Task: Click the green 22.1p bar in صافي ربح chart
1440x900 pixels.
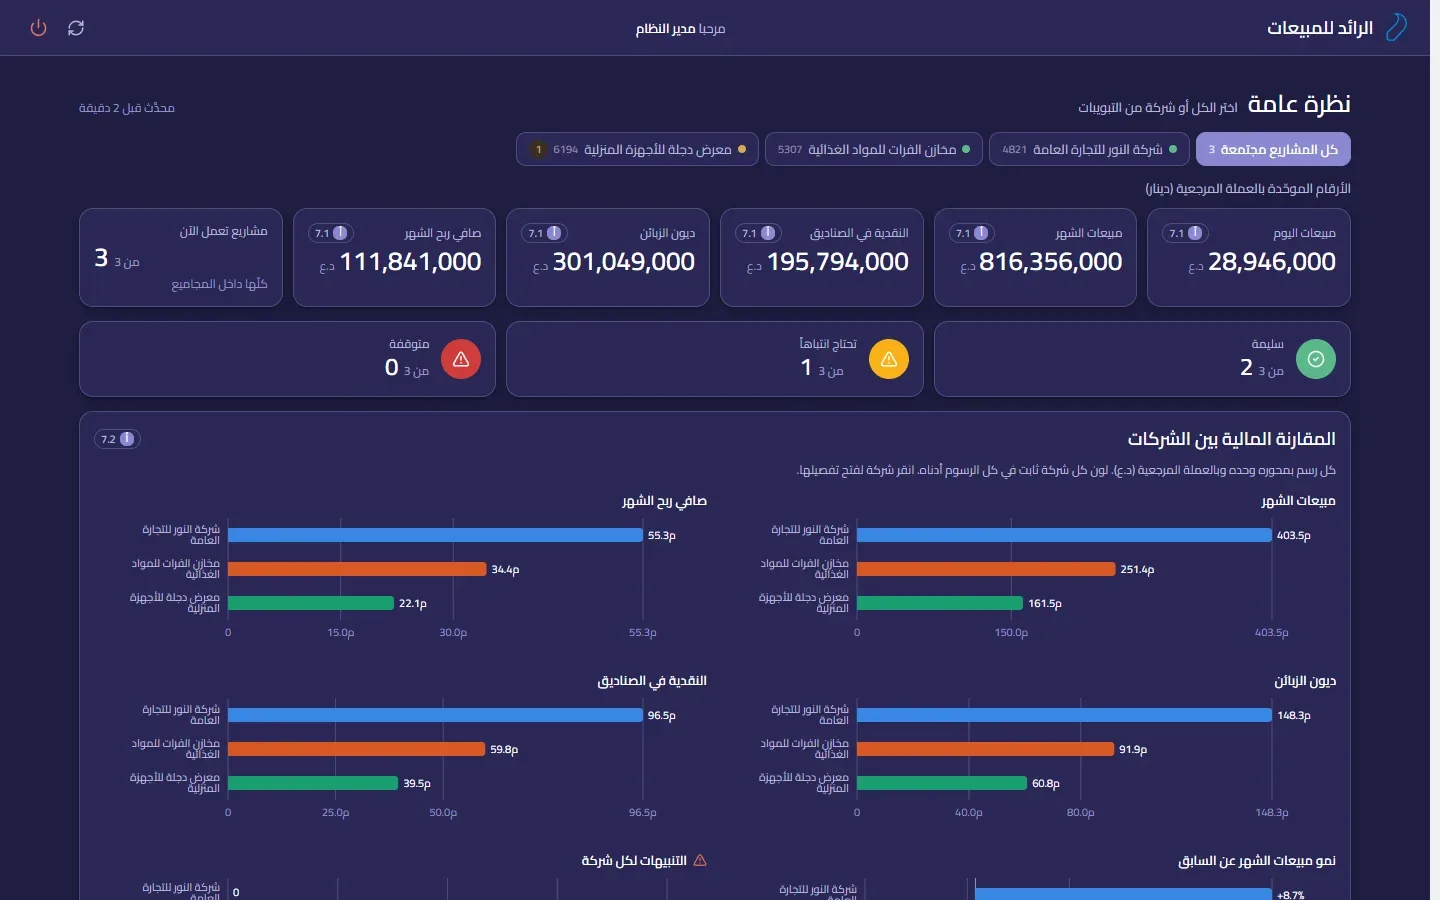Action: 311,603
